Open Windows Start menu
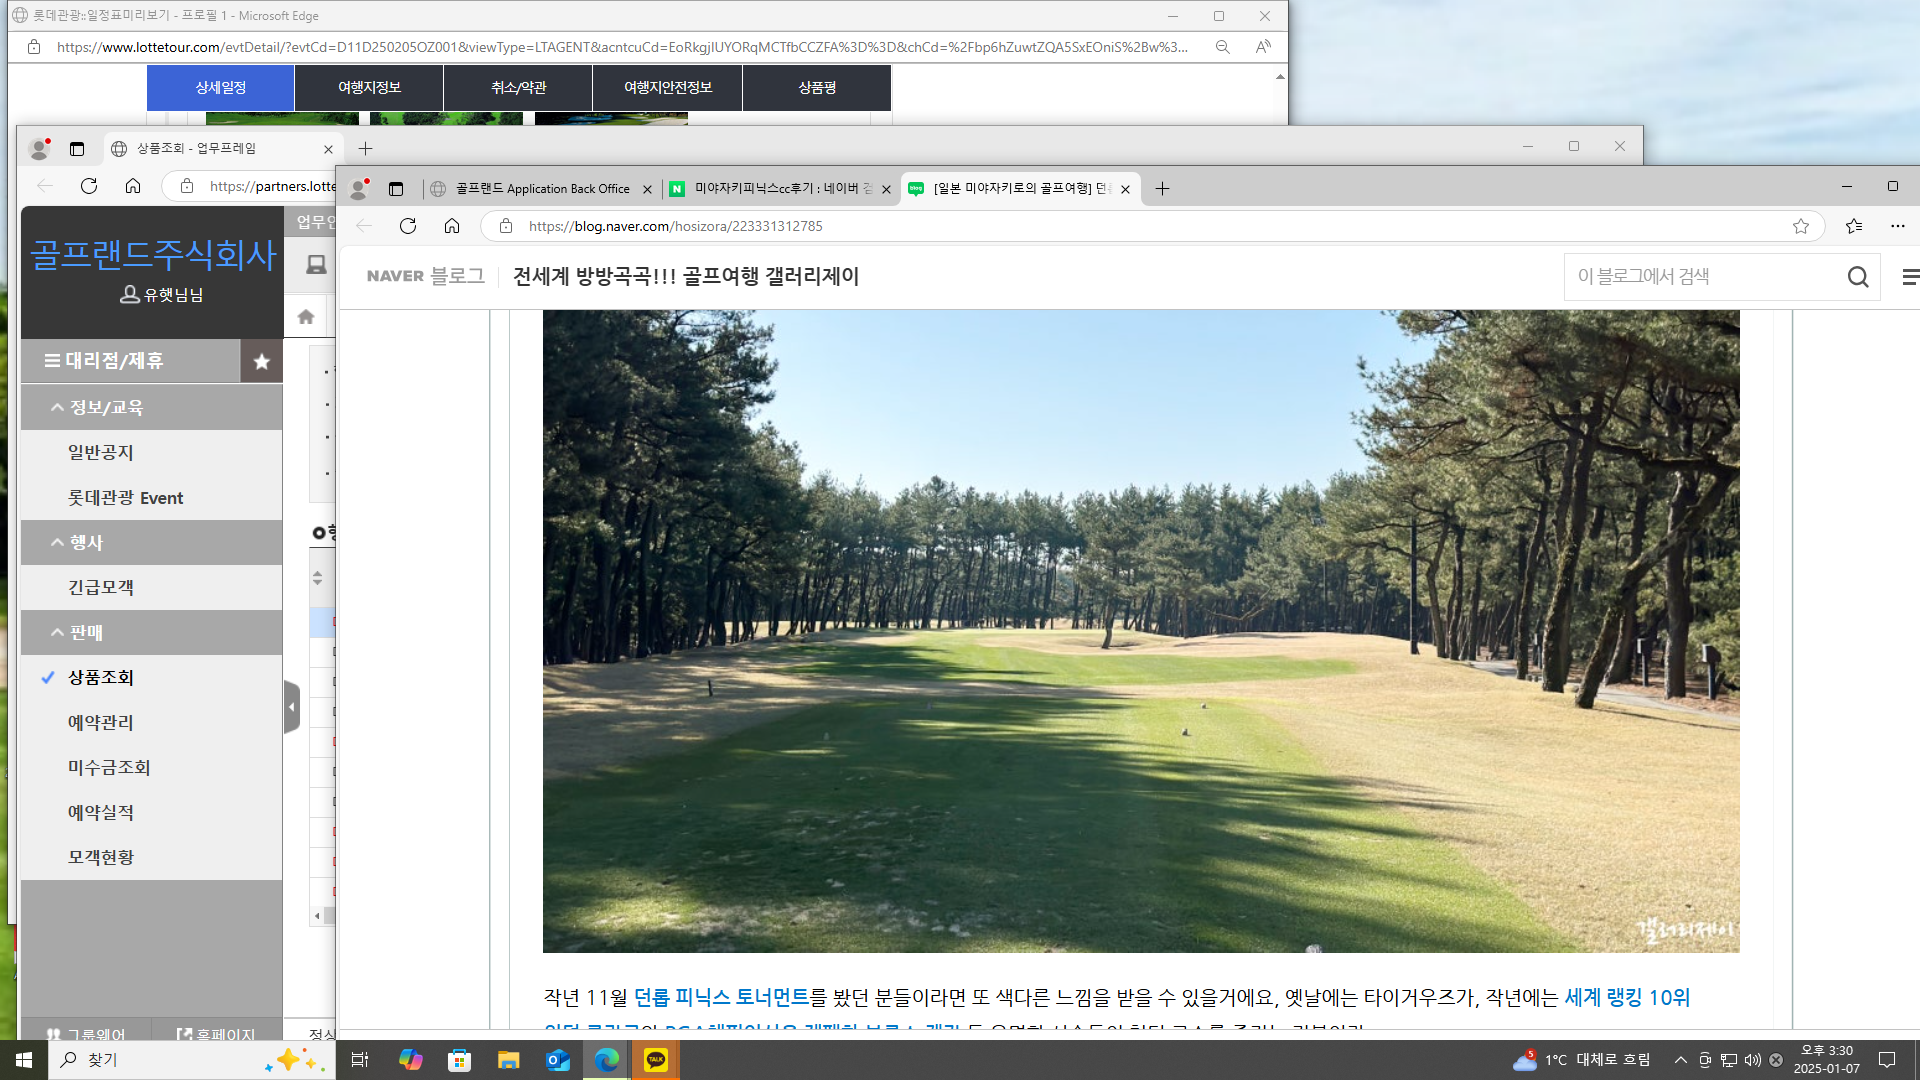The image size is (1920, 1080). pos(24,1060)
